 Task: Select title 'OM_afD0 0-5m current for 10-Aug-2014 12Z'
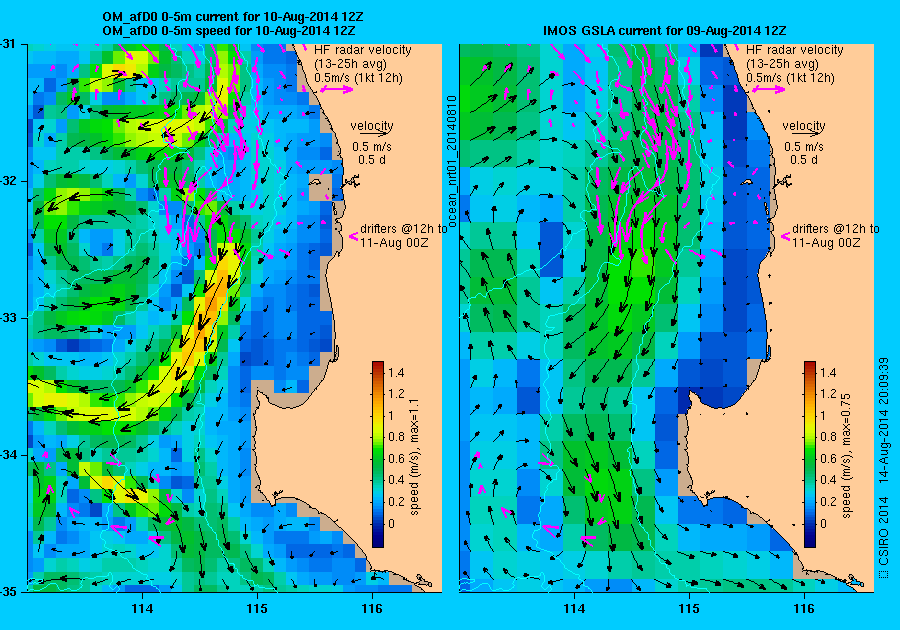point(232,17)
